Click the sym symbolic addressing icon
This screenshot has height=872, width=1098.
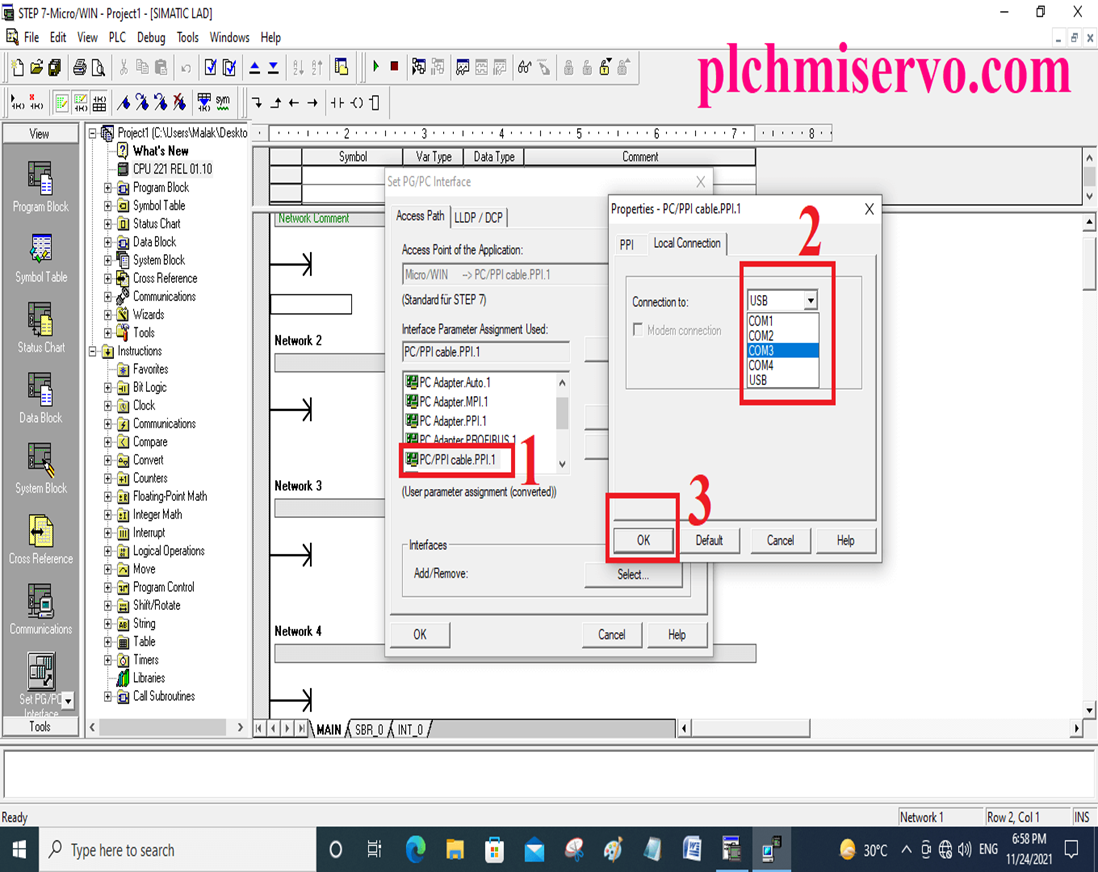point(223,103)
